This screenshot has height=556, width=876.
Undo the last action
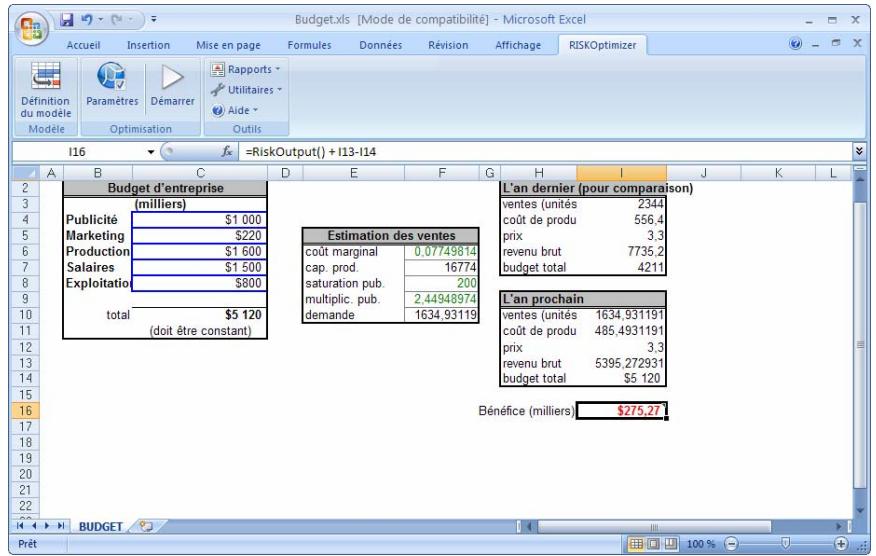pyautogui.click(x=87, y=20)
